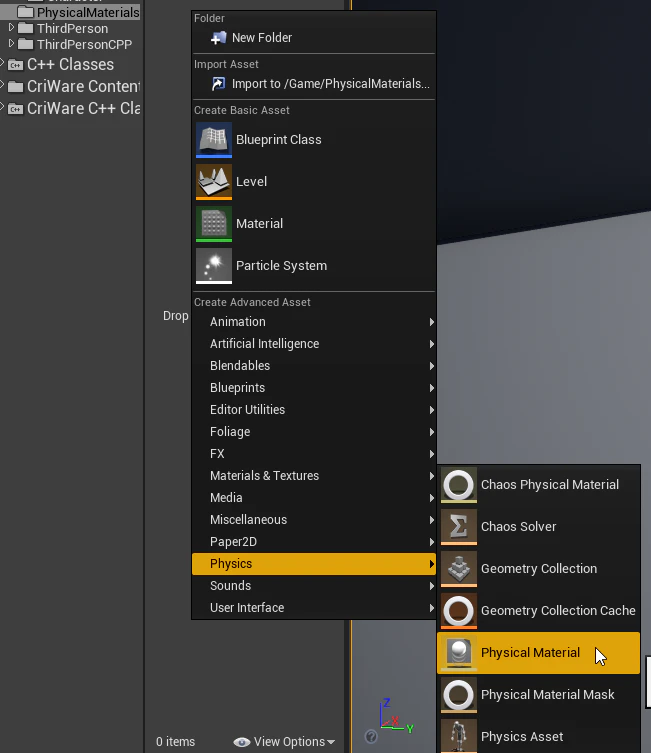Create a new Material asset
Image resolution: width=651 pixels, height=753 pixels.
(313, 224)
